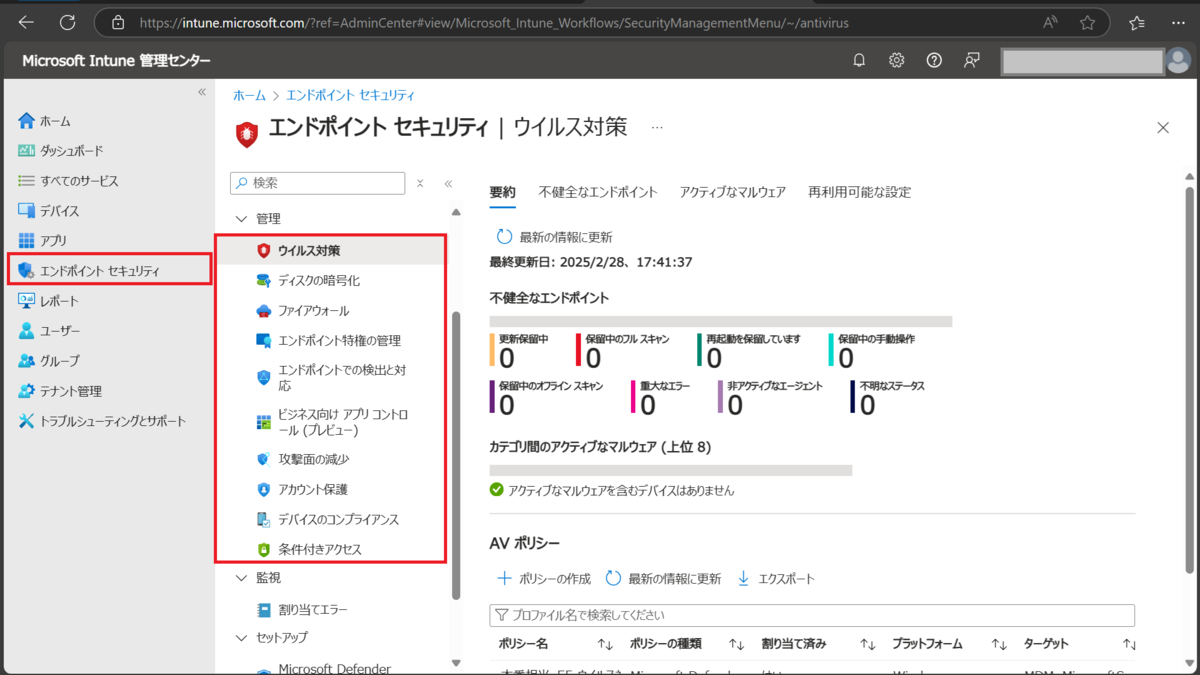This screenshot has height=675, width=1200.
Task: Sort by 割り当て済み column arrows
Action: [868, 645]
